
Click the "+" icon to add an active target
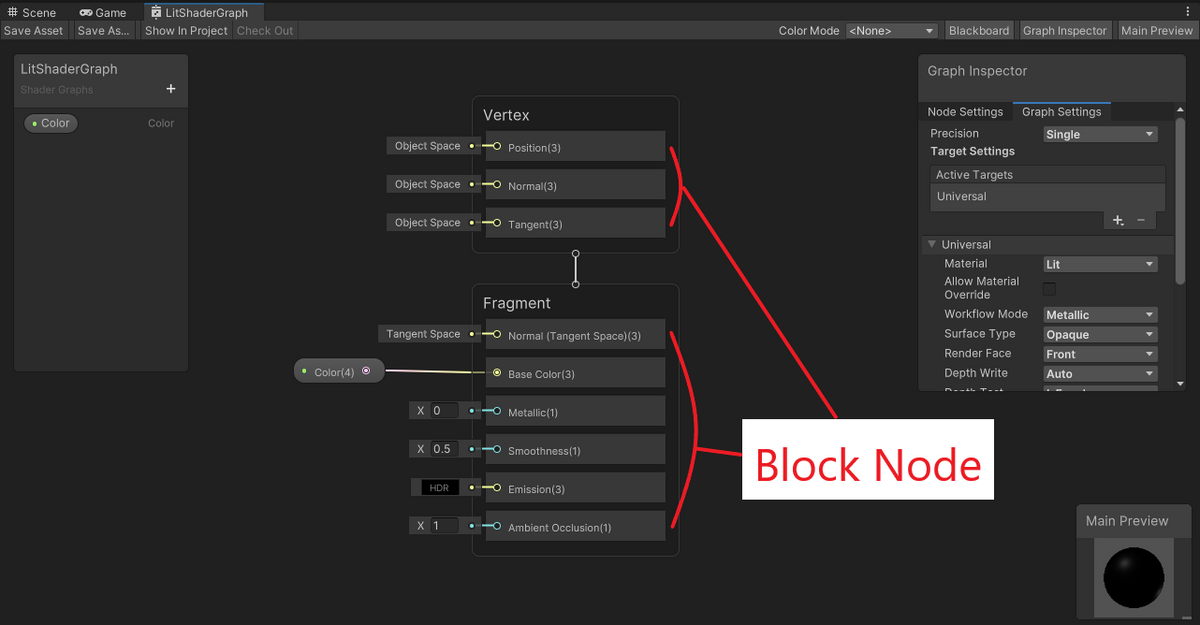1118,219
